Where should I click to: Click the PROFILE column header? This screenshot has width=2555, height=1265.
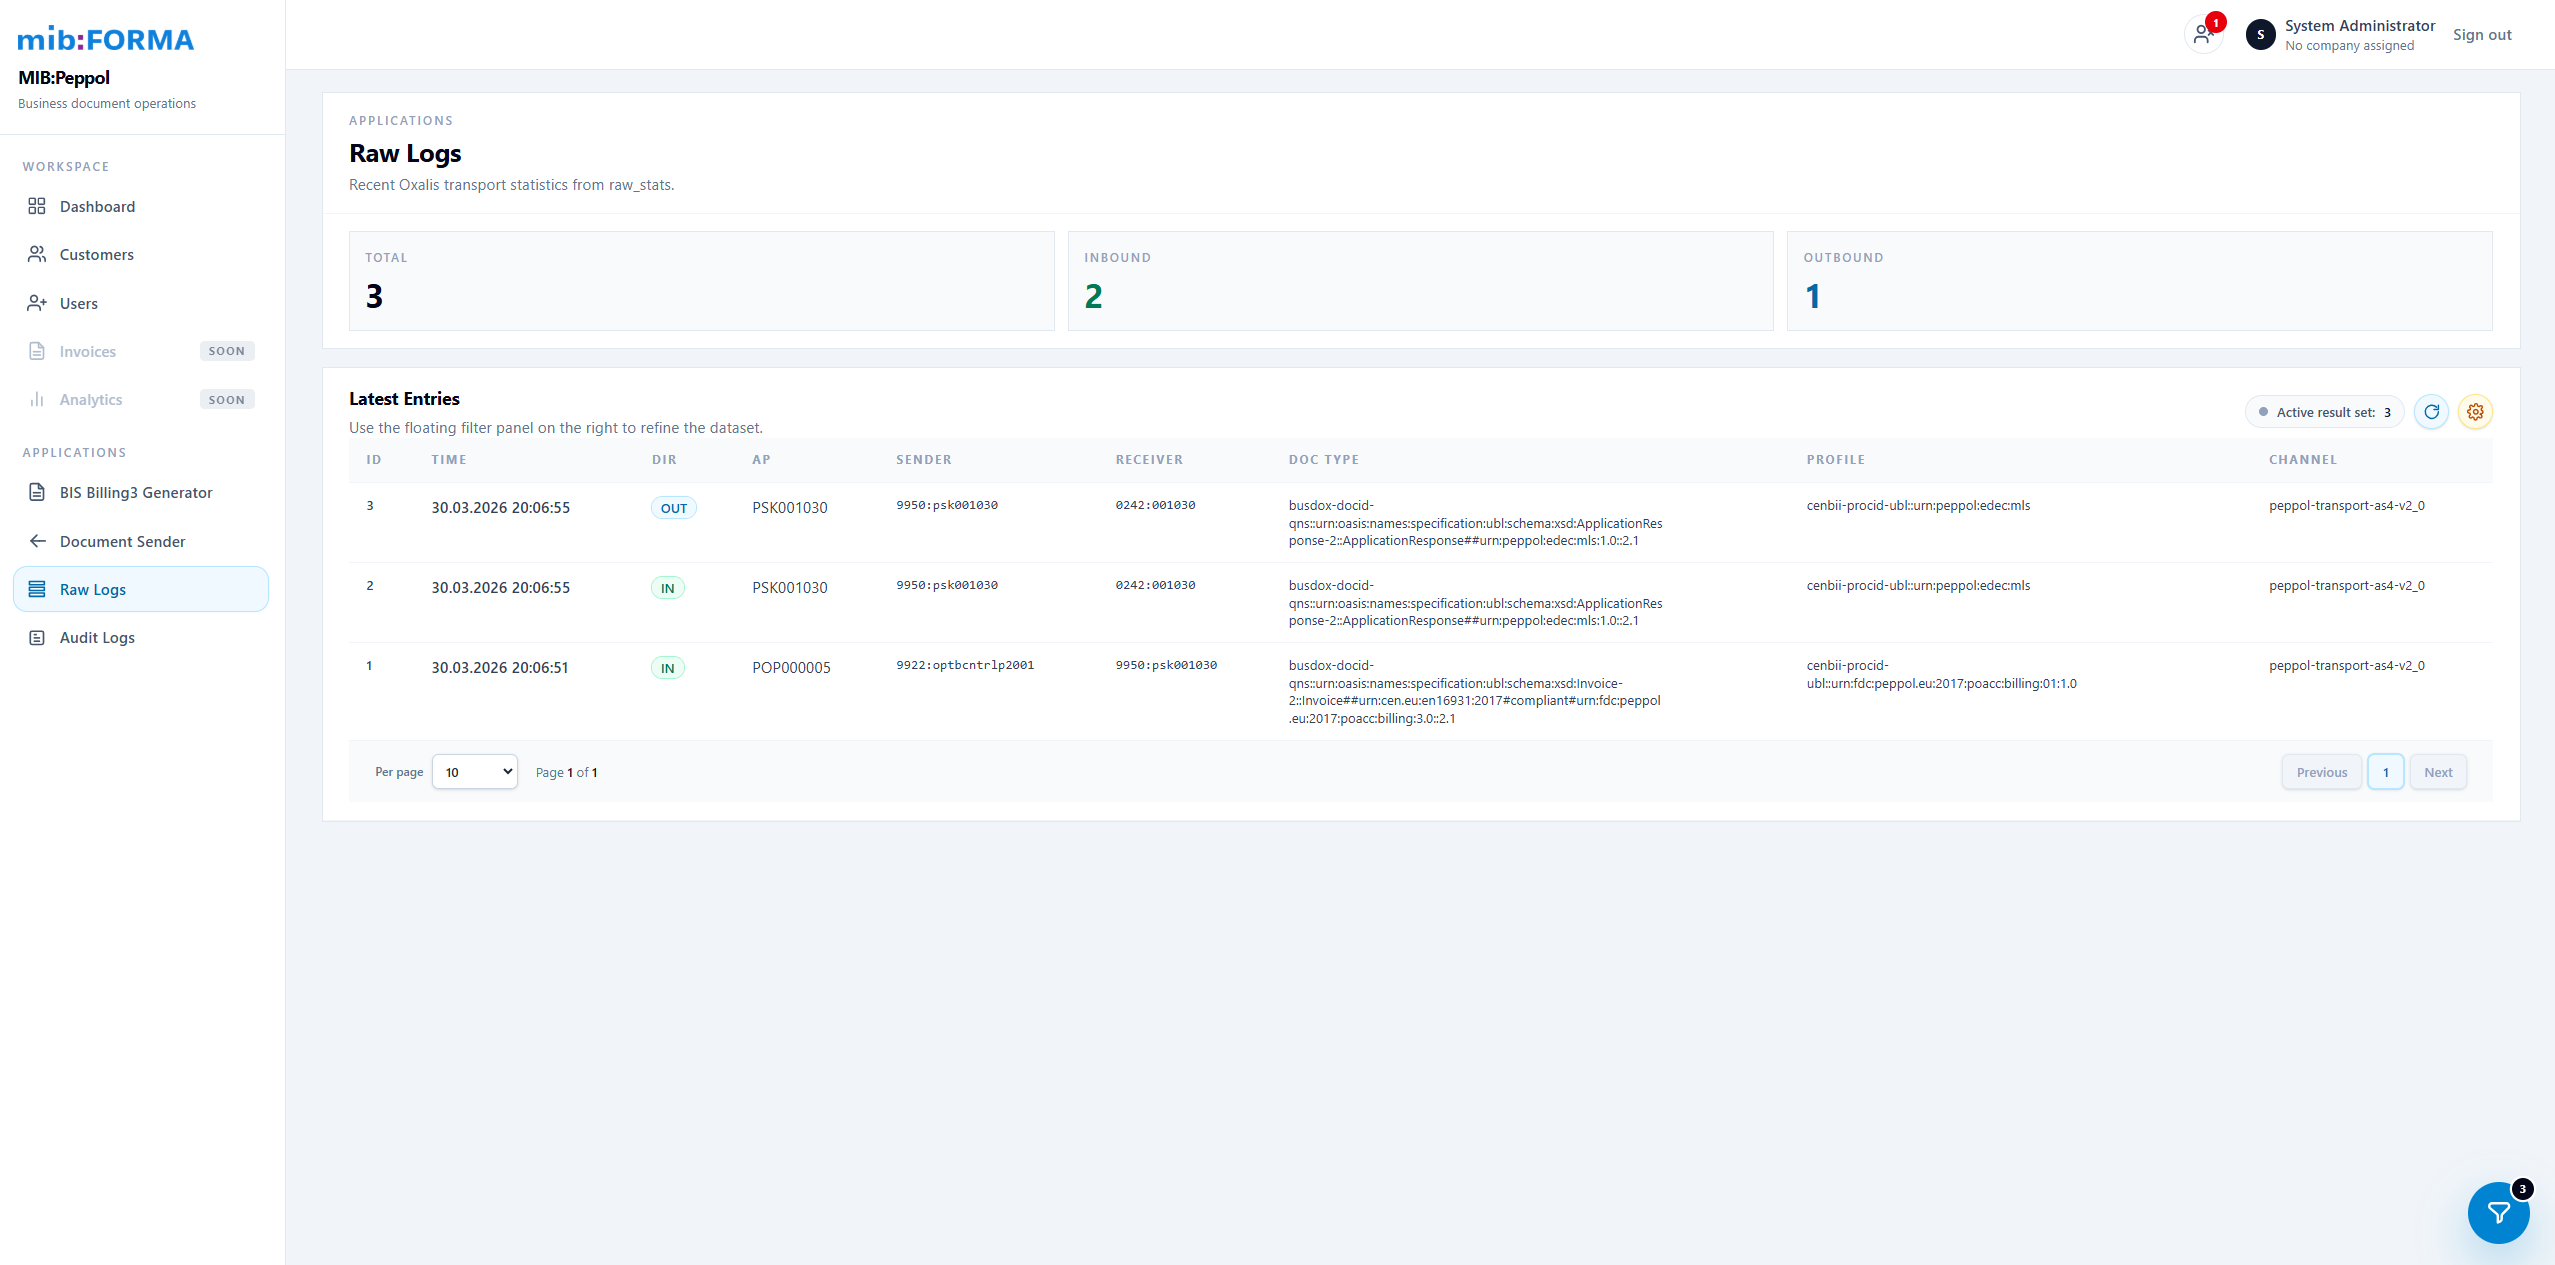[1836, 460]
